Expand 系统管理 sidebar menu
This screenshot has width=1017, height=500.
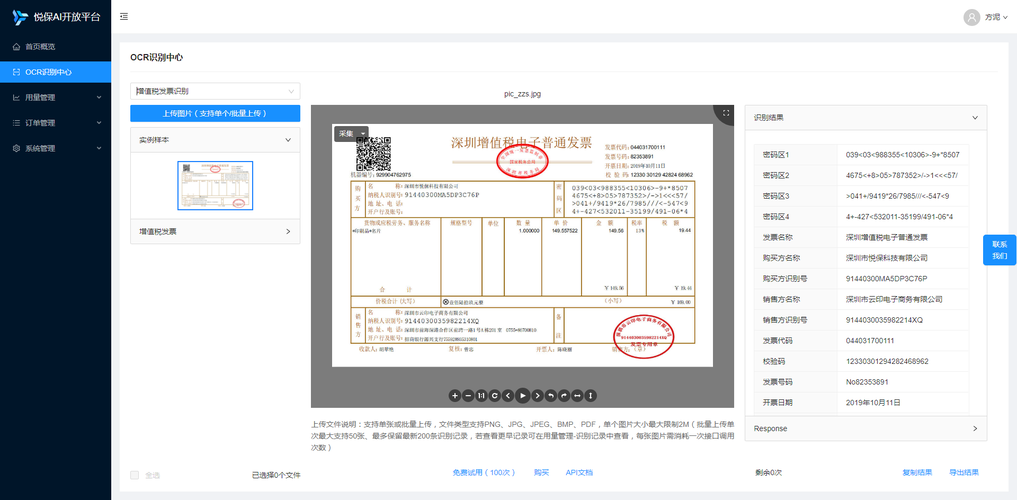pyautogui.click(x=55, y=148)
